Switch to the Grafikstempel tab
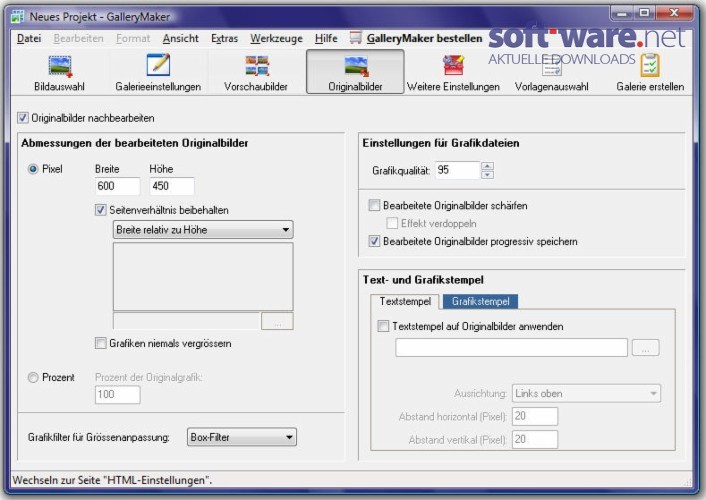 click(x=480, y=301)
